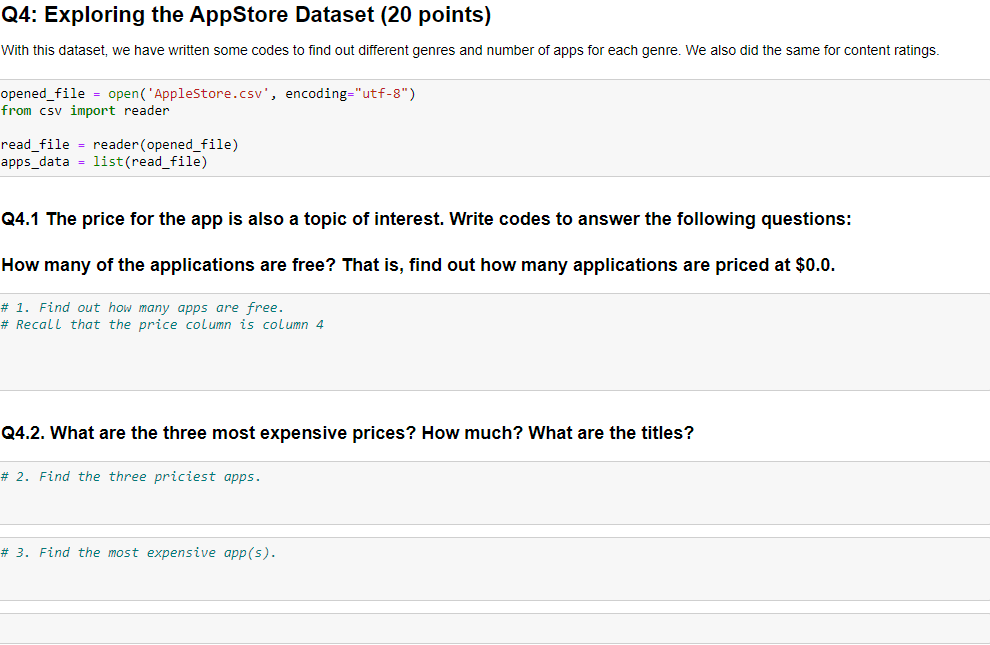This screenshot has width=990, height=645.
Task: Click the 'open' function keyword in code
Action: click(123, 94)
